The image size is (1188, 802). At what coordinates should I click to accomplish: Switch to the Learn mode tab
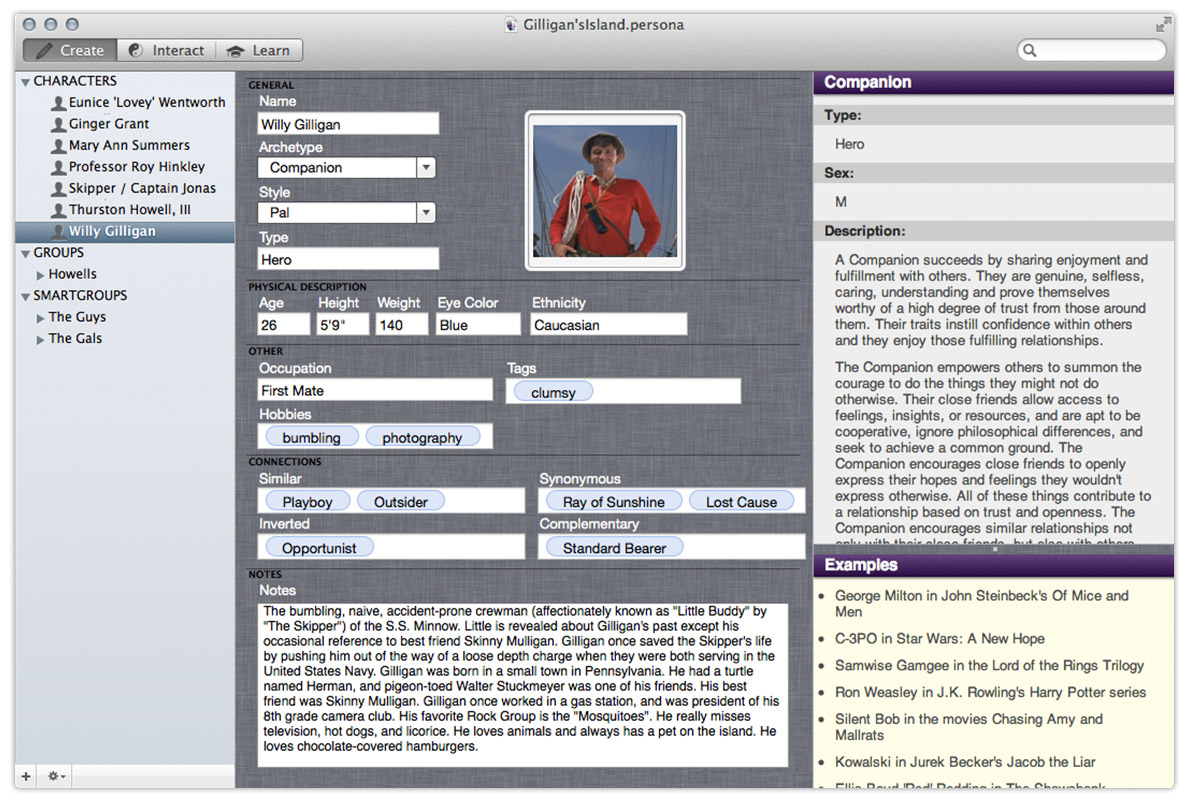tap(259, 50)
